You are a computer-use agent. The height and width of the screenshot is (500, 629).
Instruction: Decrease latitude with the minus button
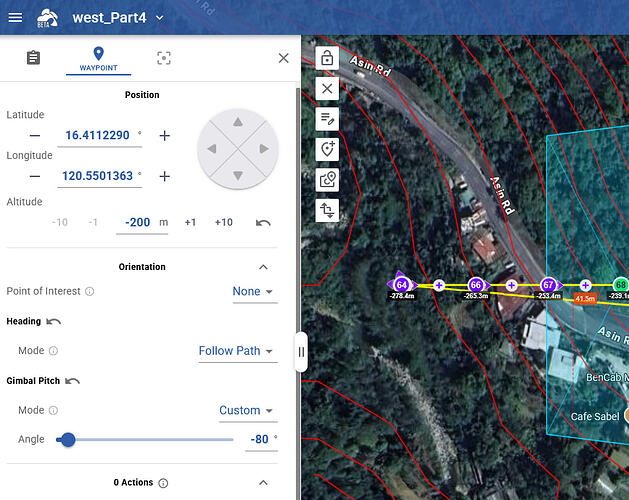click(35, 136)
